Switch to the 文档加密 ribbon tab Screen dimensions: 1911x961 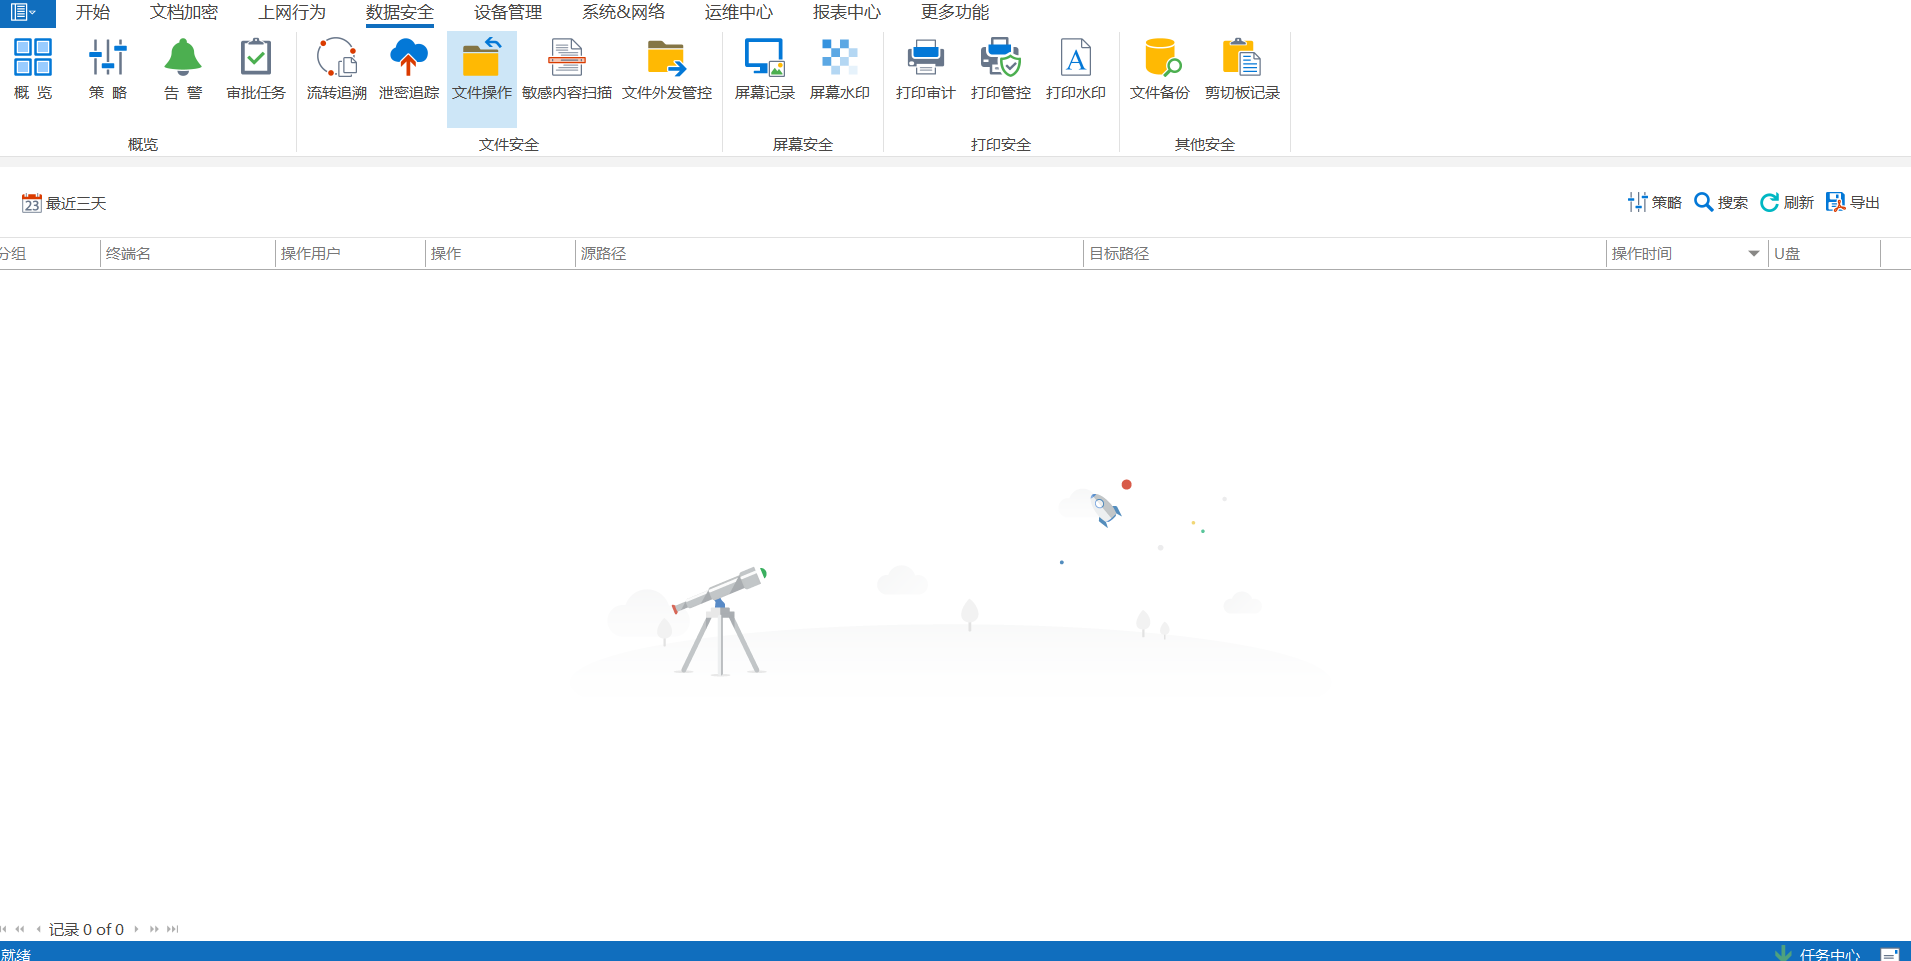pos(184,13)
